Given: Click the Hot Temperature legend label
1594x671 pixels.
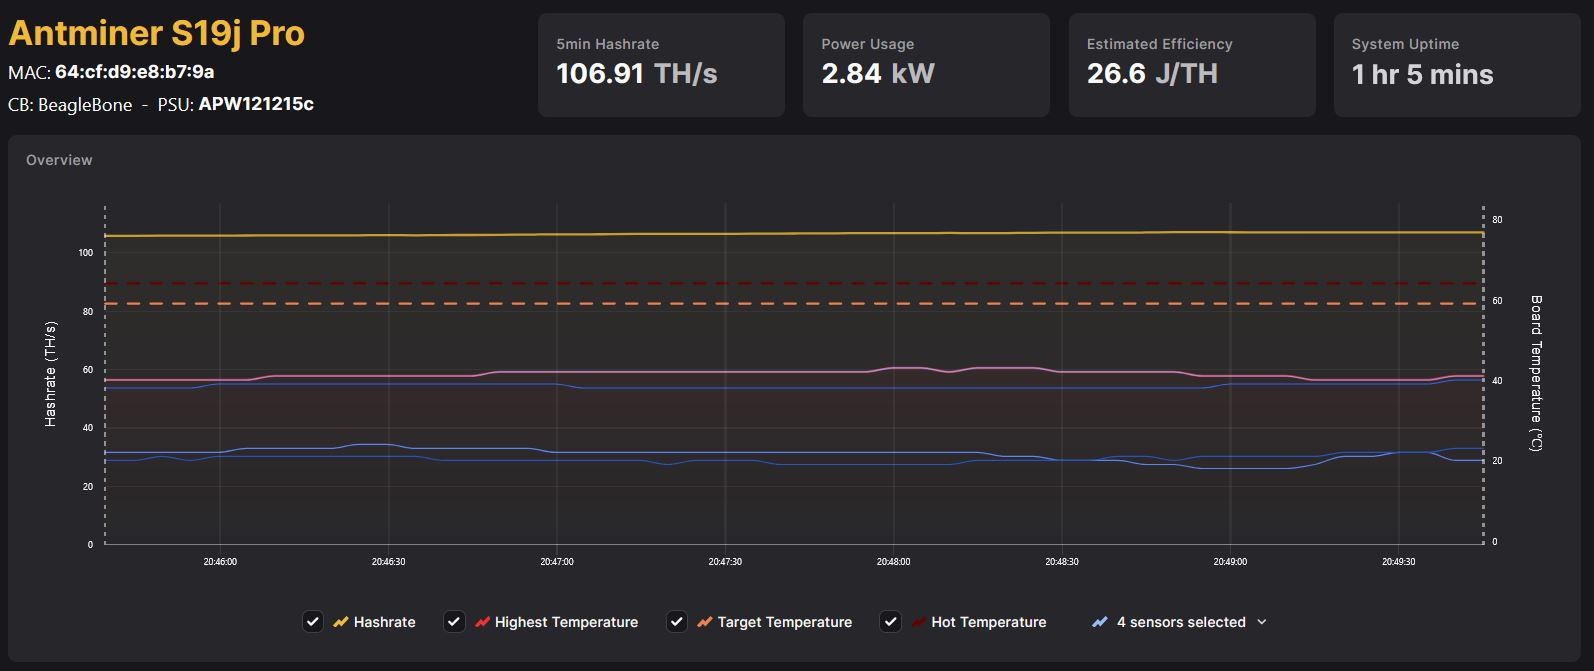Looking at the screenshot, I should (x=989, y=622).
